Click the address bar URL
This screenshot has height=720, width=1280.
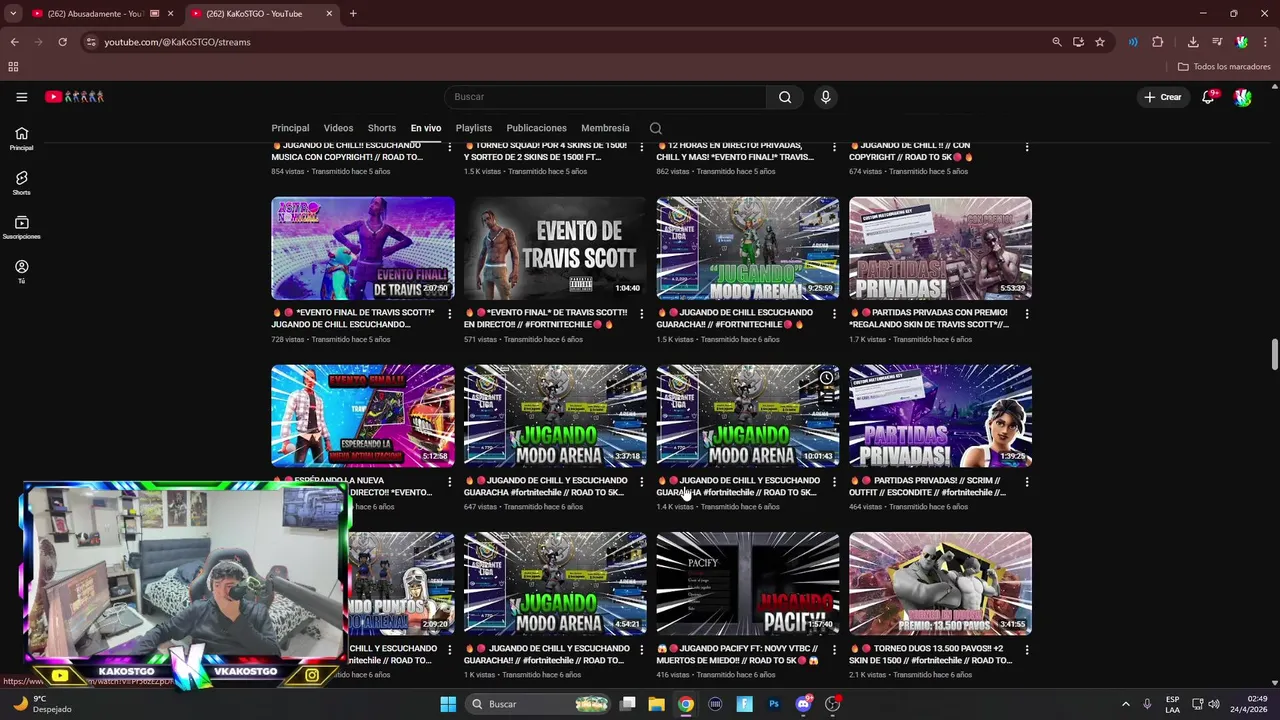pyautogui.click(x=177, y=42)
